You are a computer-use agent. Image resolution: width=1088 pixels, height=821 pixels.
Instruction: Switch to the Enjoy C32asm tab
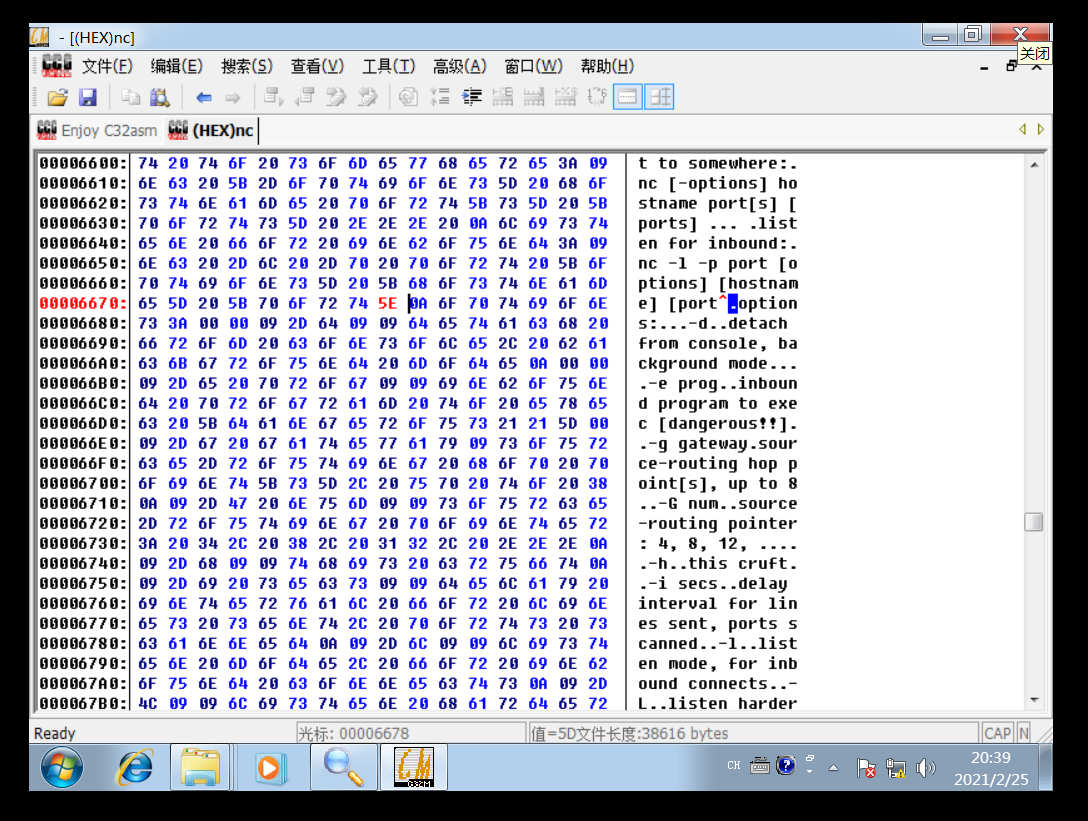click(x=97, y=130)
